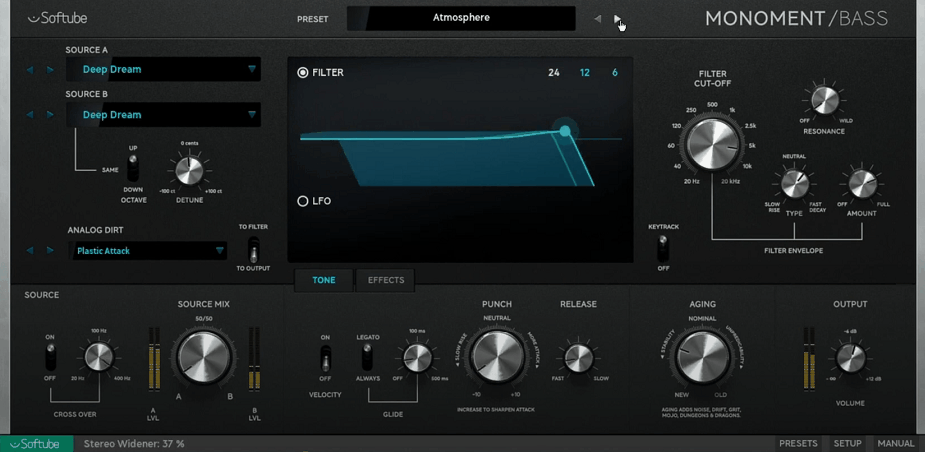This screenshot has height=452, width=925.
Task: Toggle the Velocity On/Off switch
Action: tap(325, 358)
